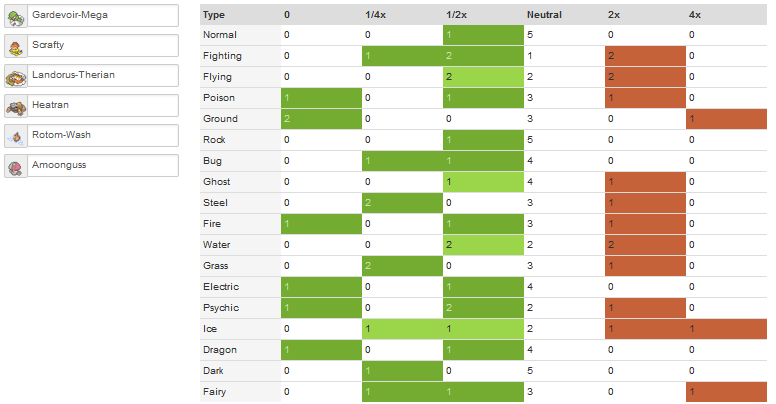The image size is (776, 404).
Task: Click the Heatran sprite icon
Action: (x=16, y=108)
